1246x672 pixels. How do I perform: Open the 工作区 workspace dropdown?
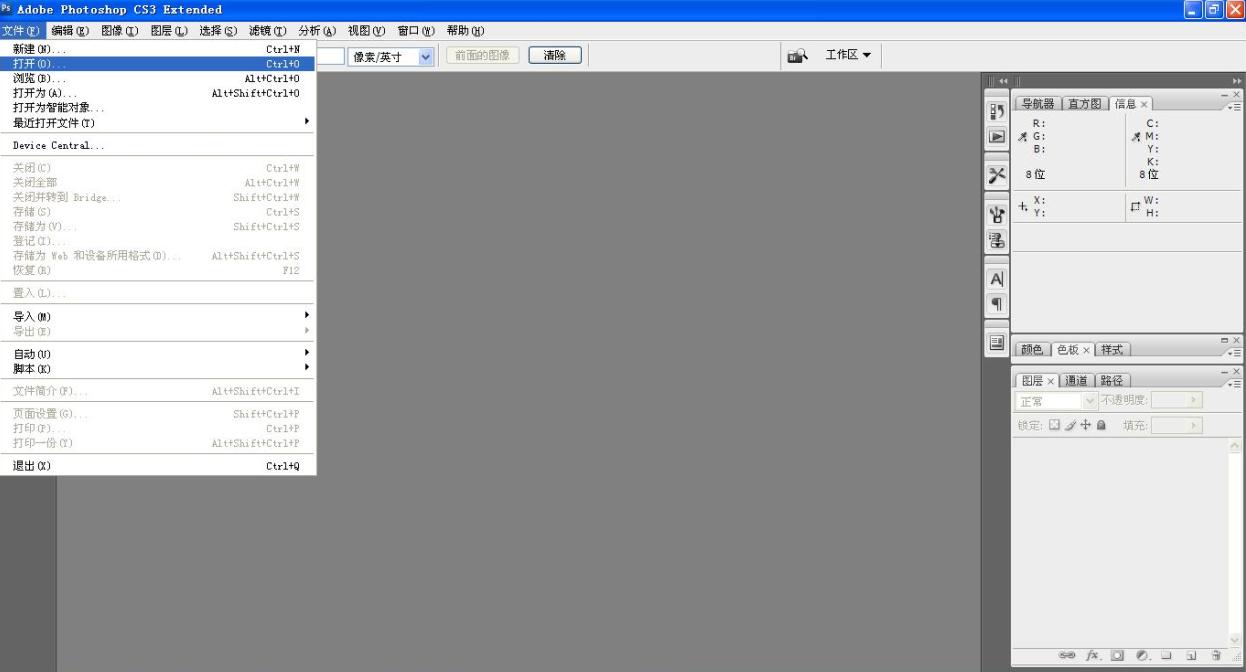[847, 54]
